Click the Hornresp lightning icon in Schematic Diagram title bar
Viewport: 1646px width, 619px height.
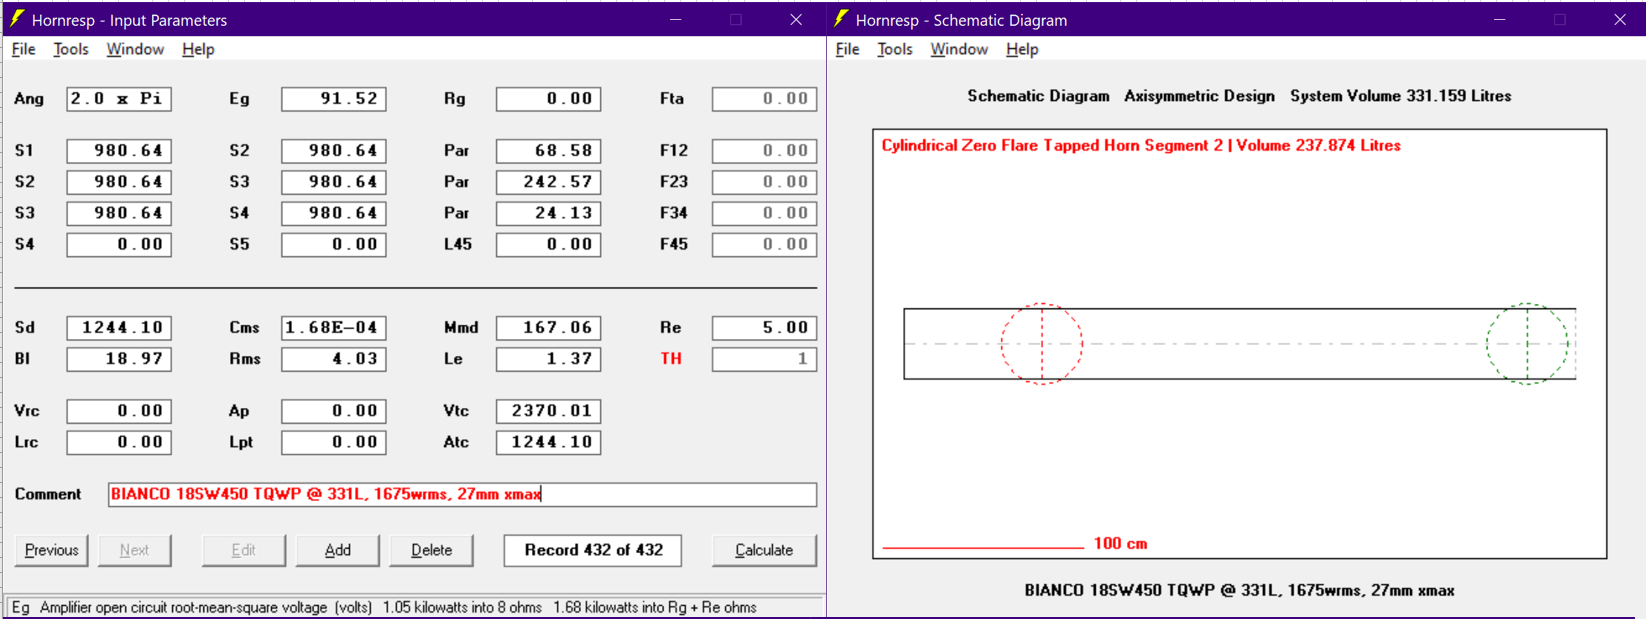point(841,19)
